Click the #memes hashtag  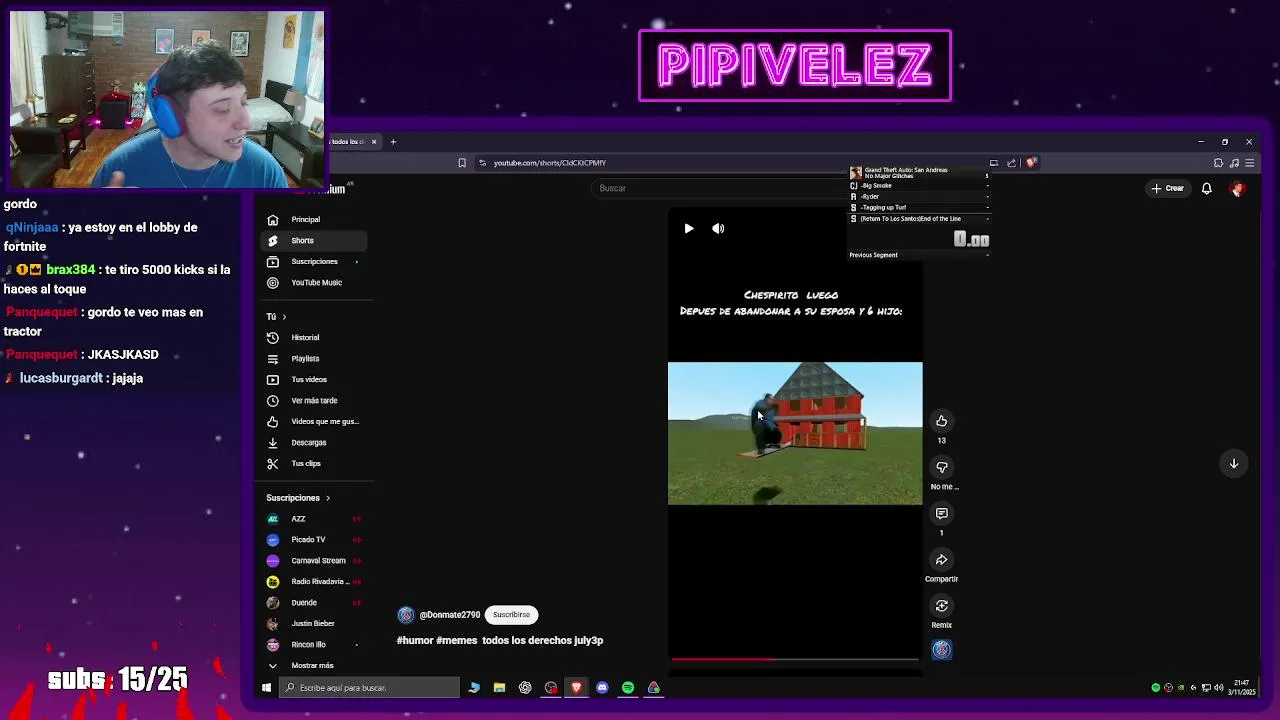point(455,641)
